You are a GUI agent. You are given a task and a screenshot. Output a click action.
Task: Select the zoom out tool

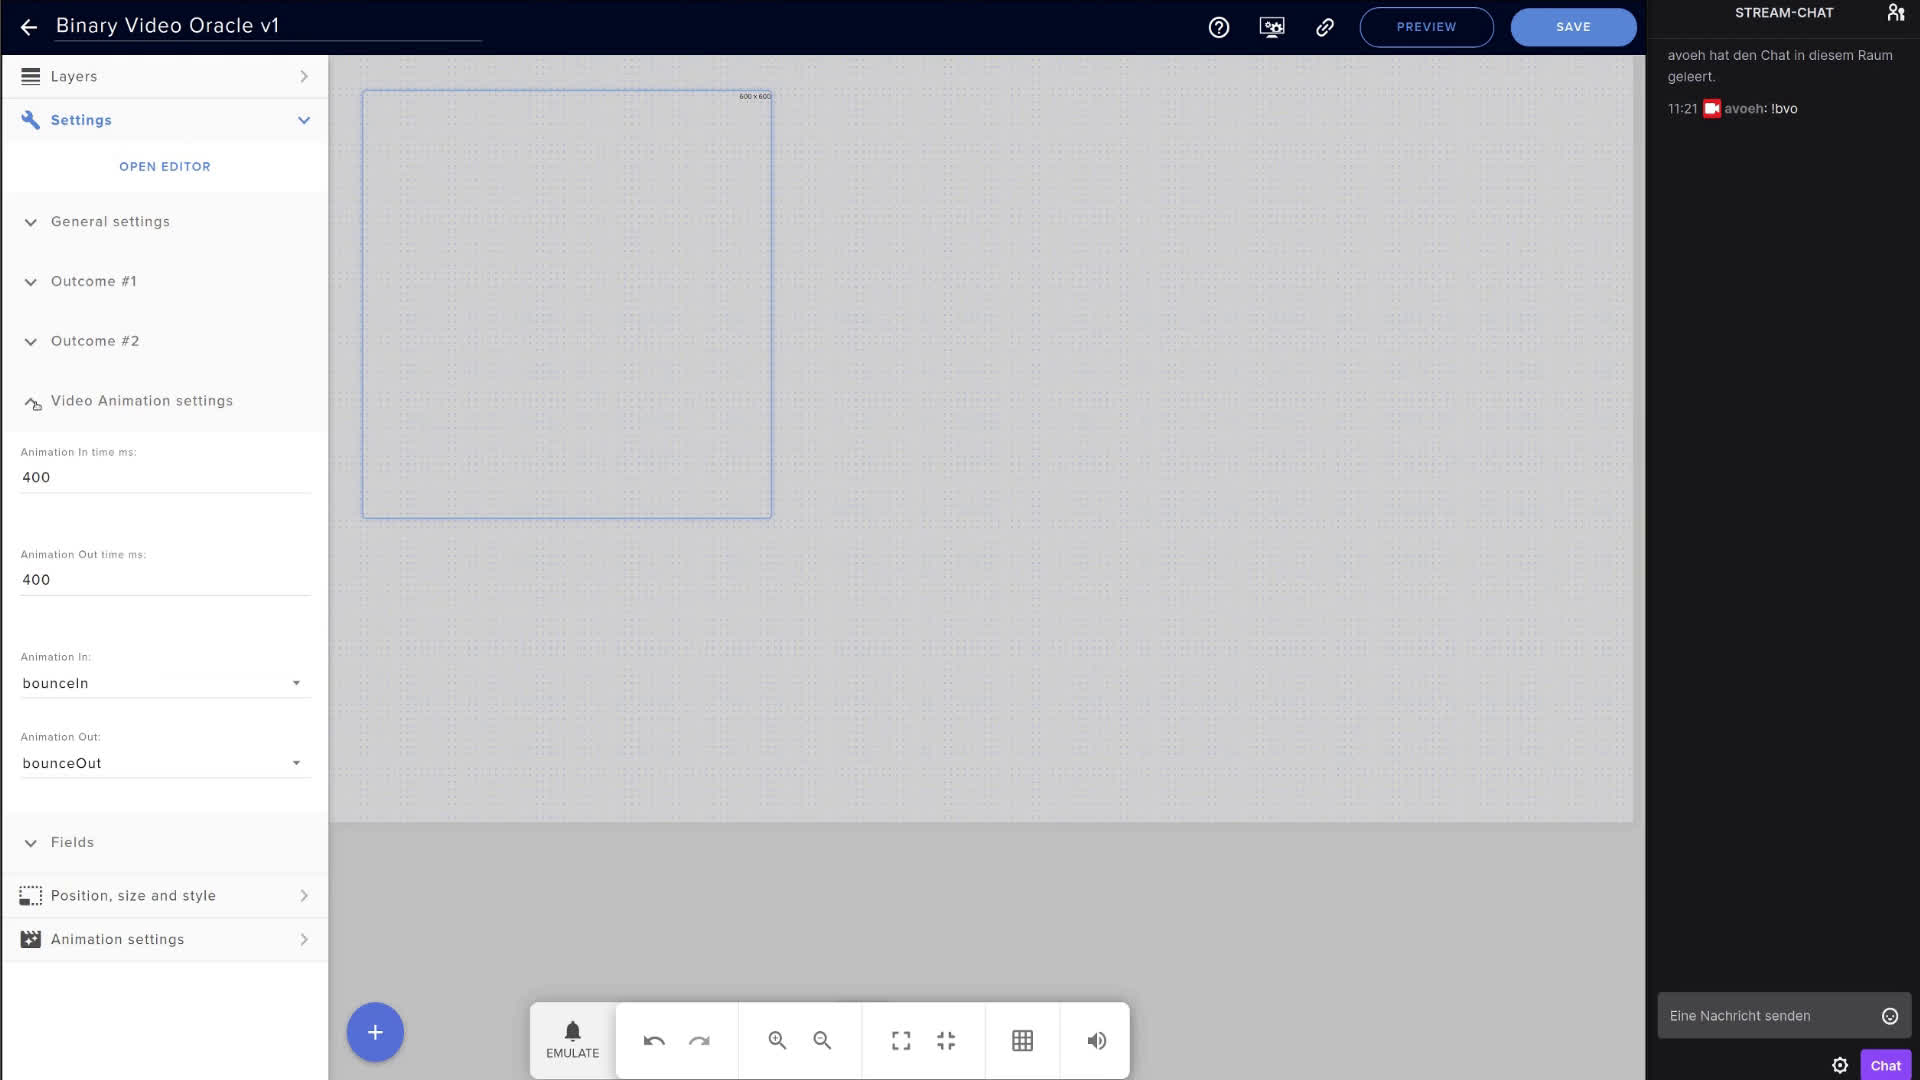pyautogui.click(x=822, y=1040)
